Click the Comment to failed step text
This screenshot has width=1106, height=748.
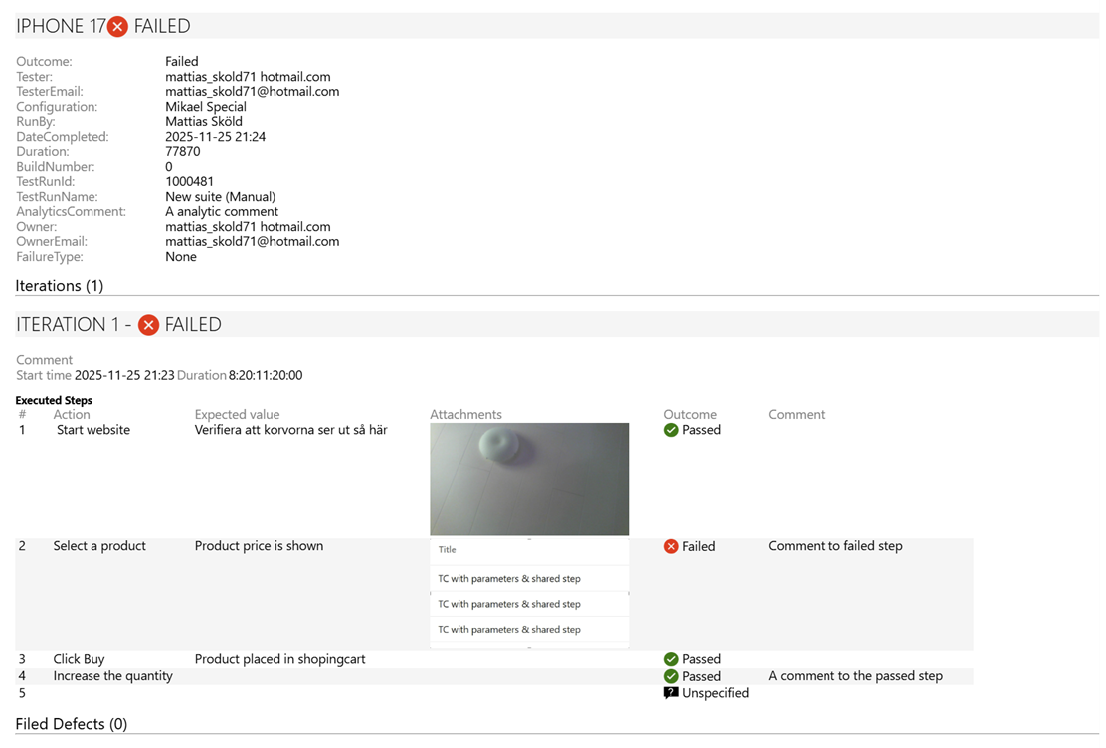tap(835, 546)
